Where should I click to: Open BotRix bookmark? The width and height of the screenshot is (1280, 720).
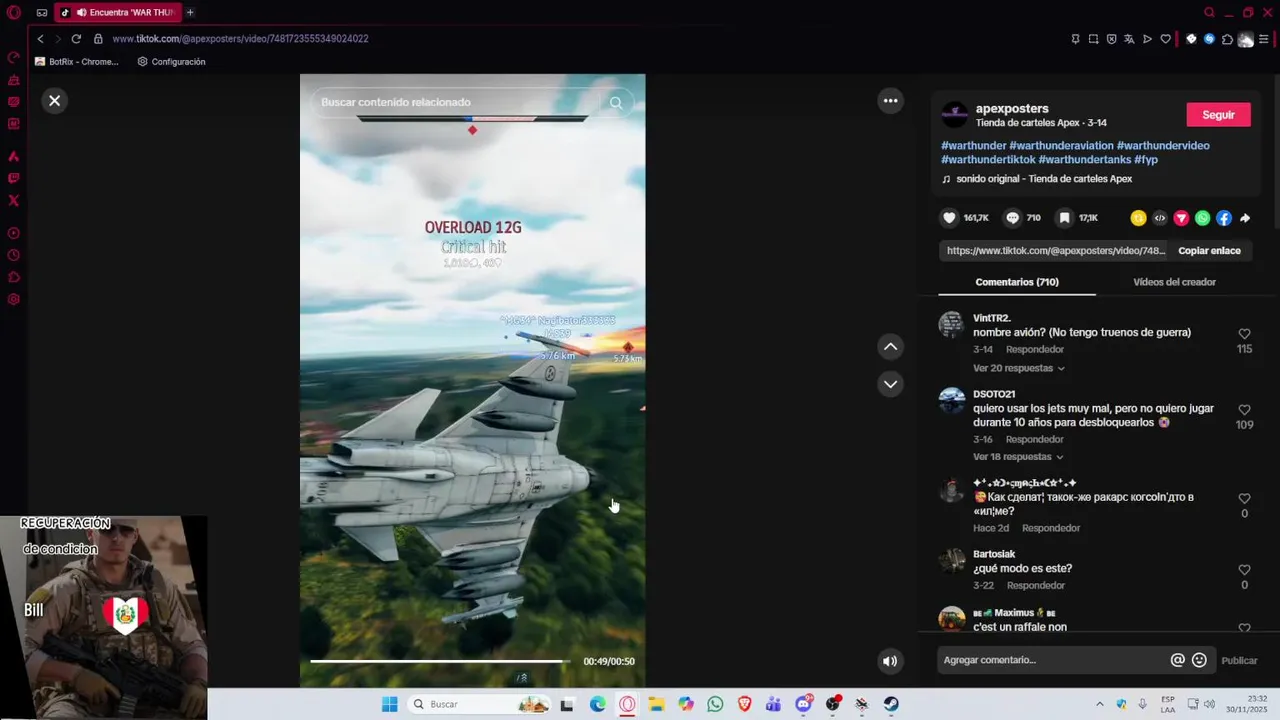76,62
